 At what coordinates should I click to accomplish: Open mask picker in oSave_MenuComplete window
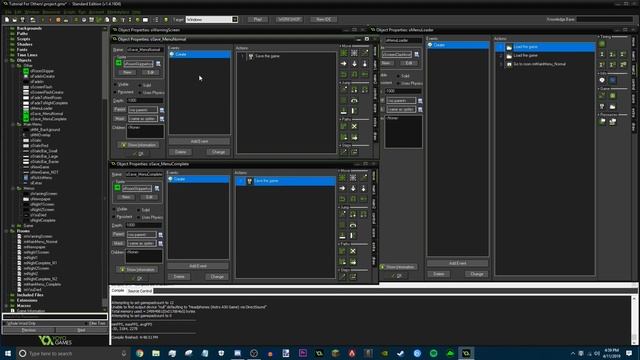[x=161, y=244]
